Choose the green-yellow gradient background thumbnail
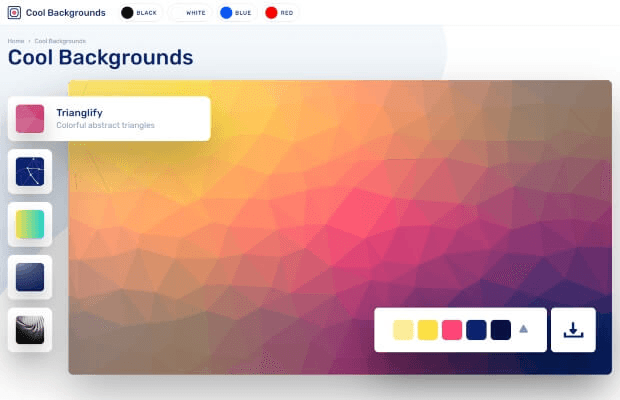Screen dimensions: 620x400 30,225
